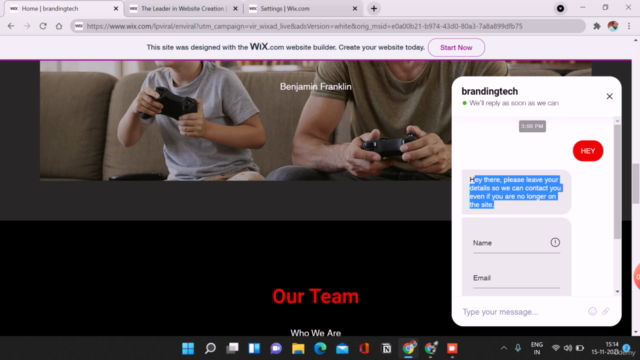The width and height of the screenshot is (640, 360).
Task: Switch to the Settings | Wix.com tab
Action: [x=302, y=9]
